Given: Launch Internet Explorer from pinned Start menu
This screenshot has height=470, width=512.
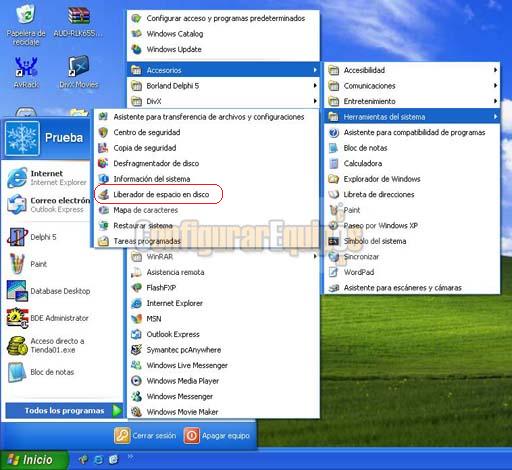Looking at the screenshot, I should (47, 177).
